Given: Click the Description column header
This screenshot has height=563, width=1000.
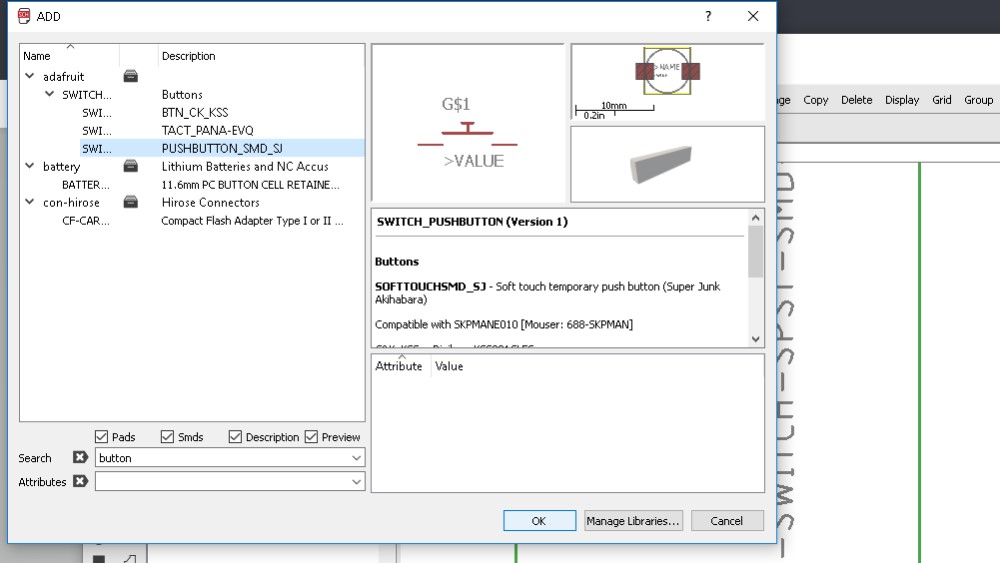Looking at the screenshot, I should (188, 56).
